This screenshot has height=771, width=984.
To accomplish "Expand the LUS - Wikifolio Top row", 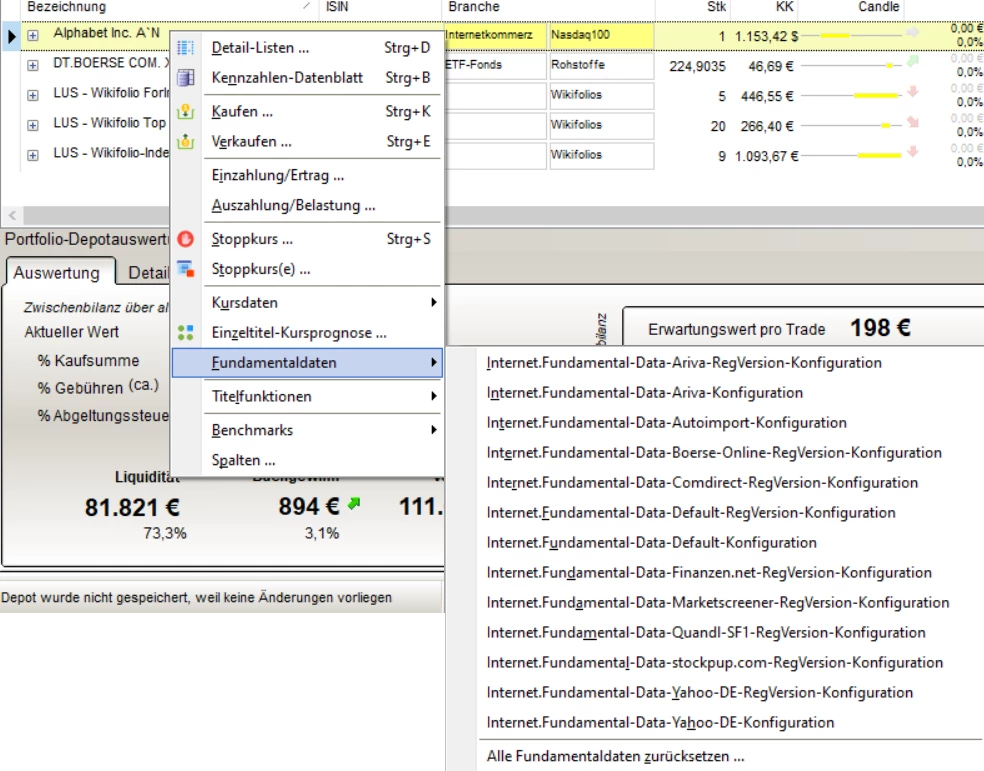I will pyautogui.click(x=33, y=125).
